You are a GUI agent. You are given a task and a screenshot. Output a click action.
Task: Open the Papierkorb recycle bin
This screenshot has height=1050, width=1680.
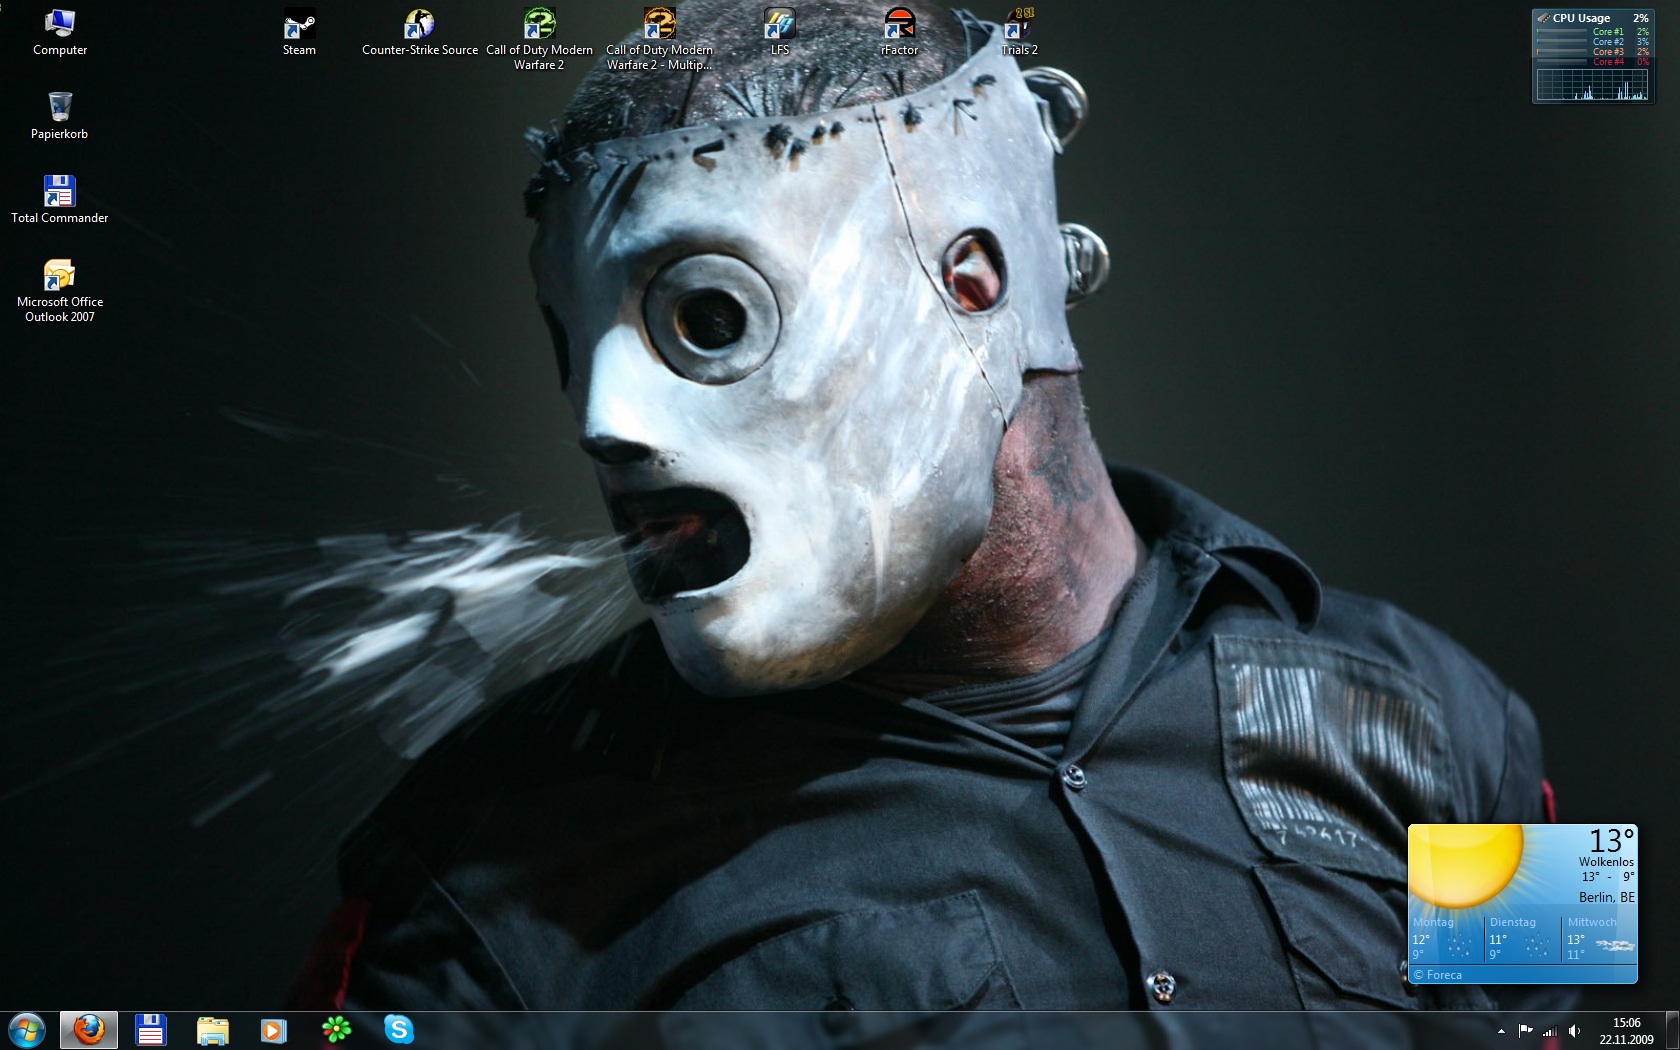tap(60, 116)
